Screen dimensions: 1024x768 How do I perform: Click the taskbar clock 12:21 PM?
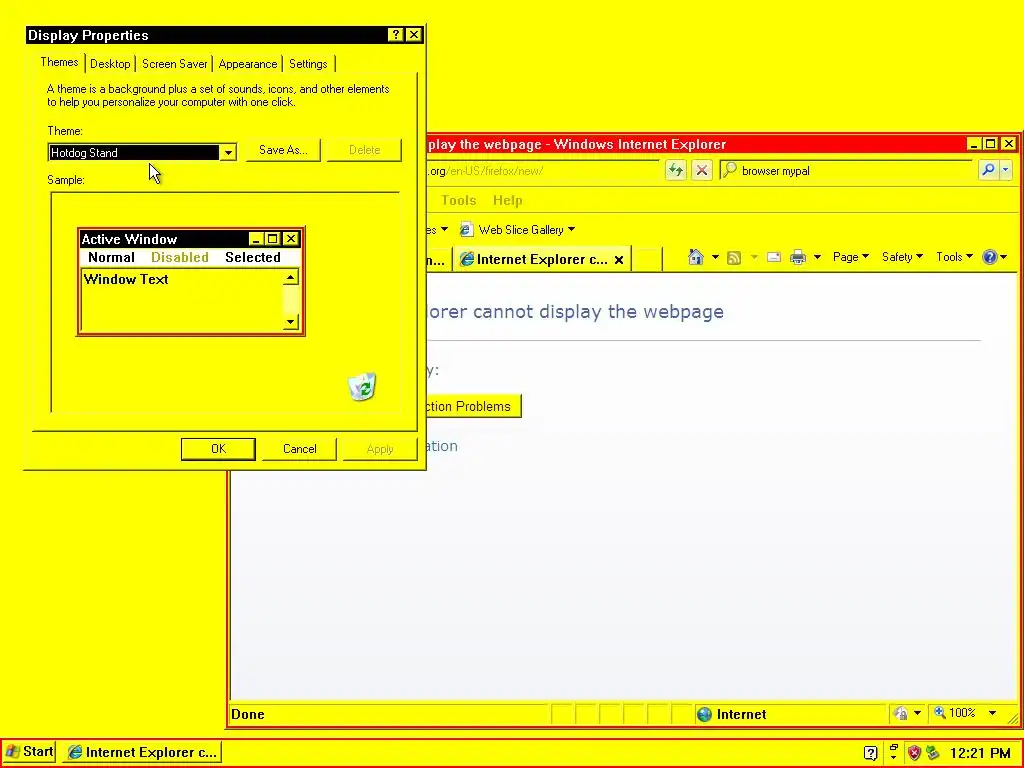click(980, 753)
